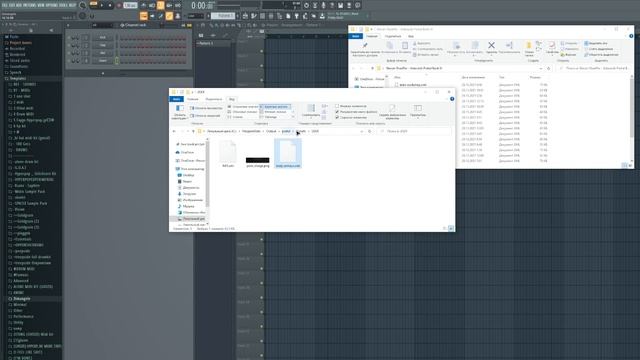This screenshot has width=640, height=360.
Task: Click Свойства icon in back Explorer ribbon
Action: (552, 44)
